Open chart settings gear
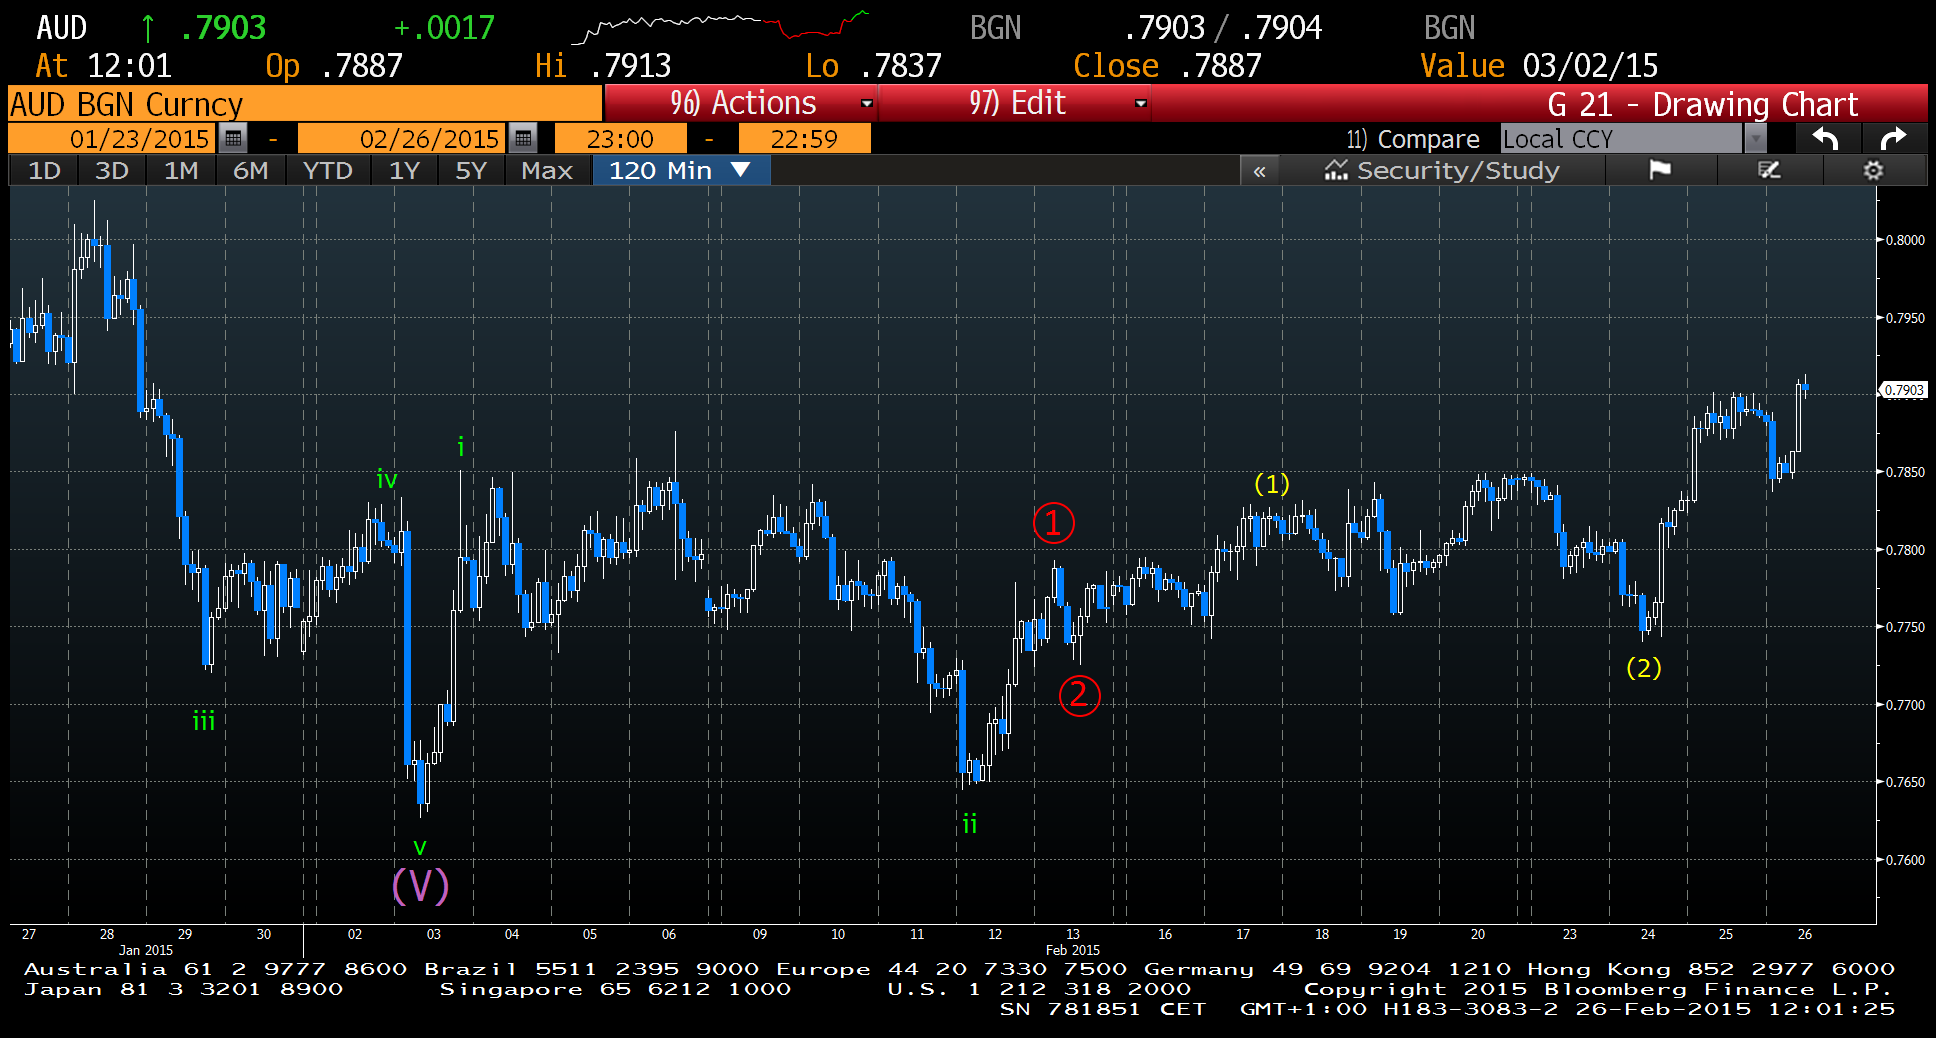The width and height of the screenshot is (1936, 1038). point(1873,171)
